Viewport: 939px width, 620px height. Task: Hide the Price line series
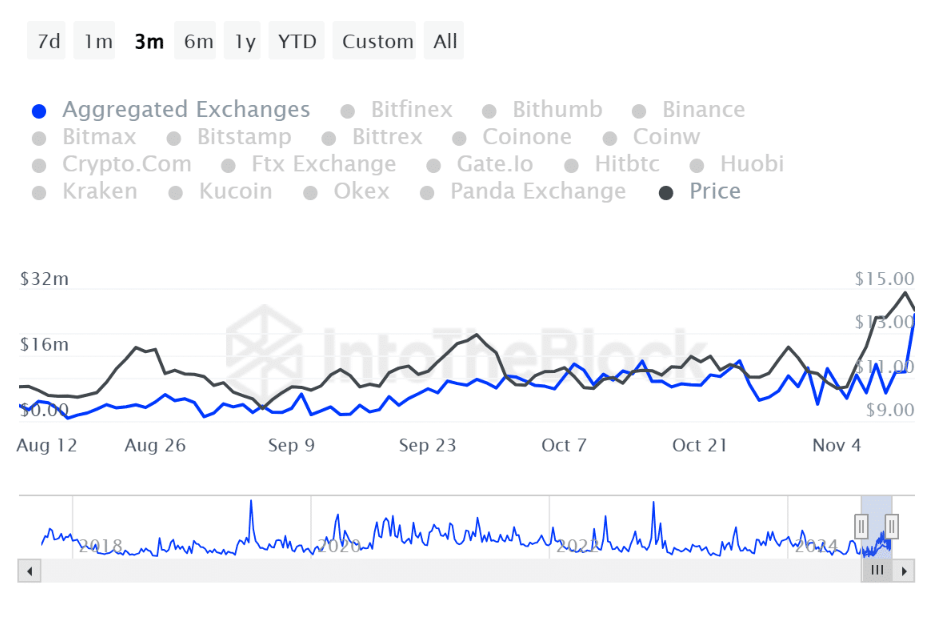pyautogui.click(x=714, y=191)
